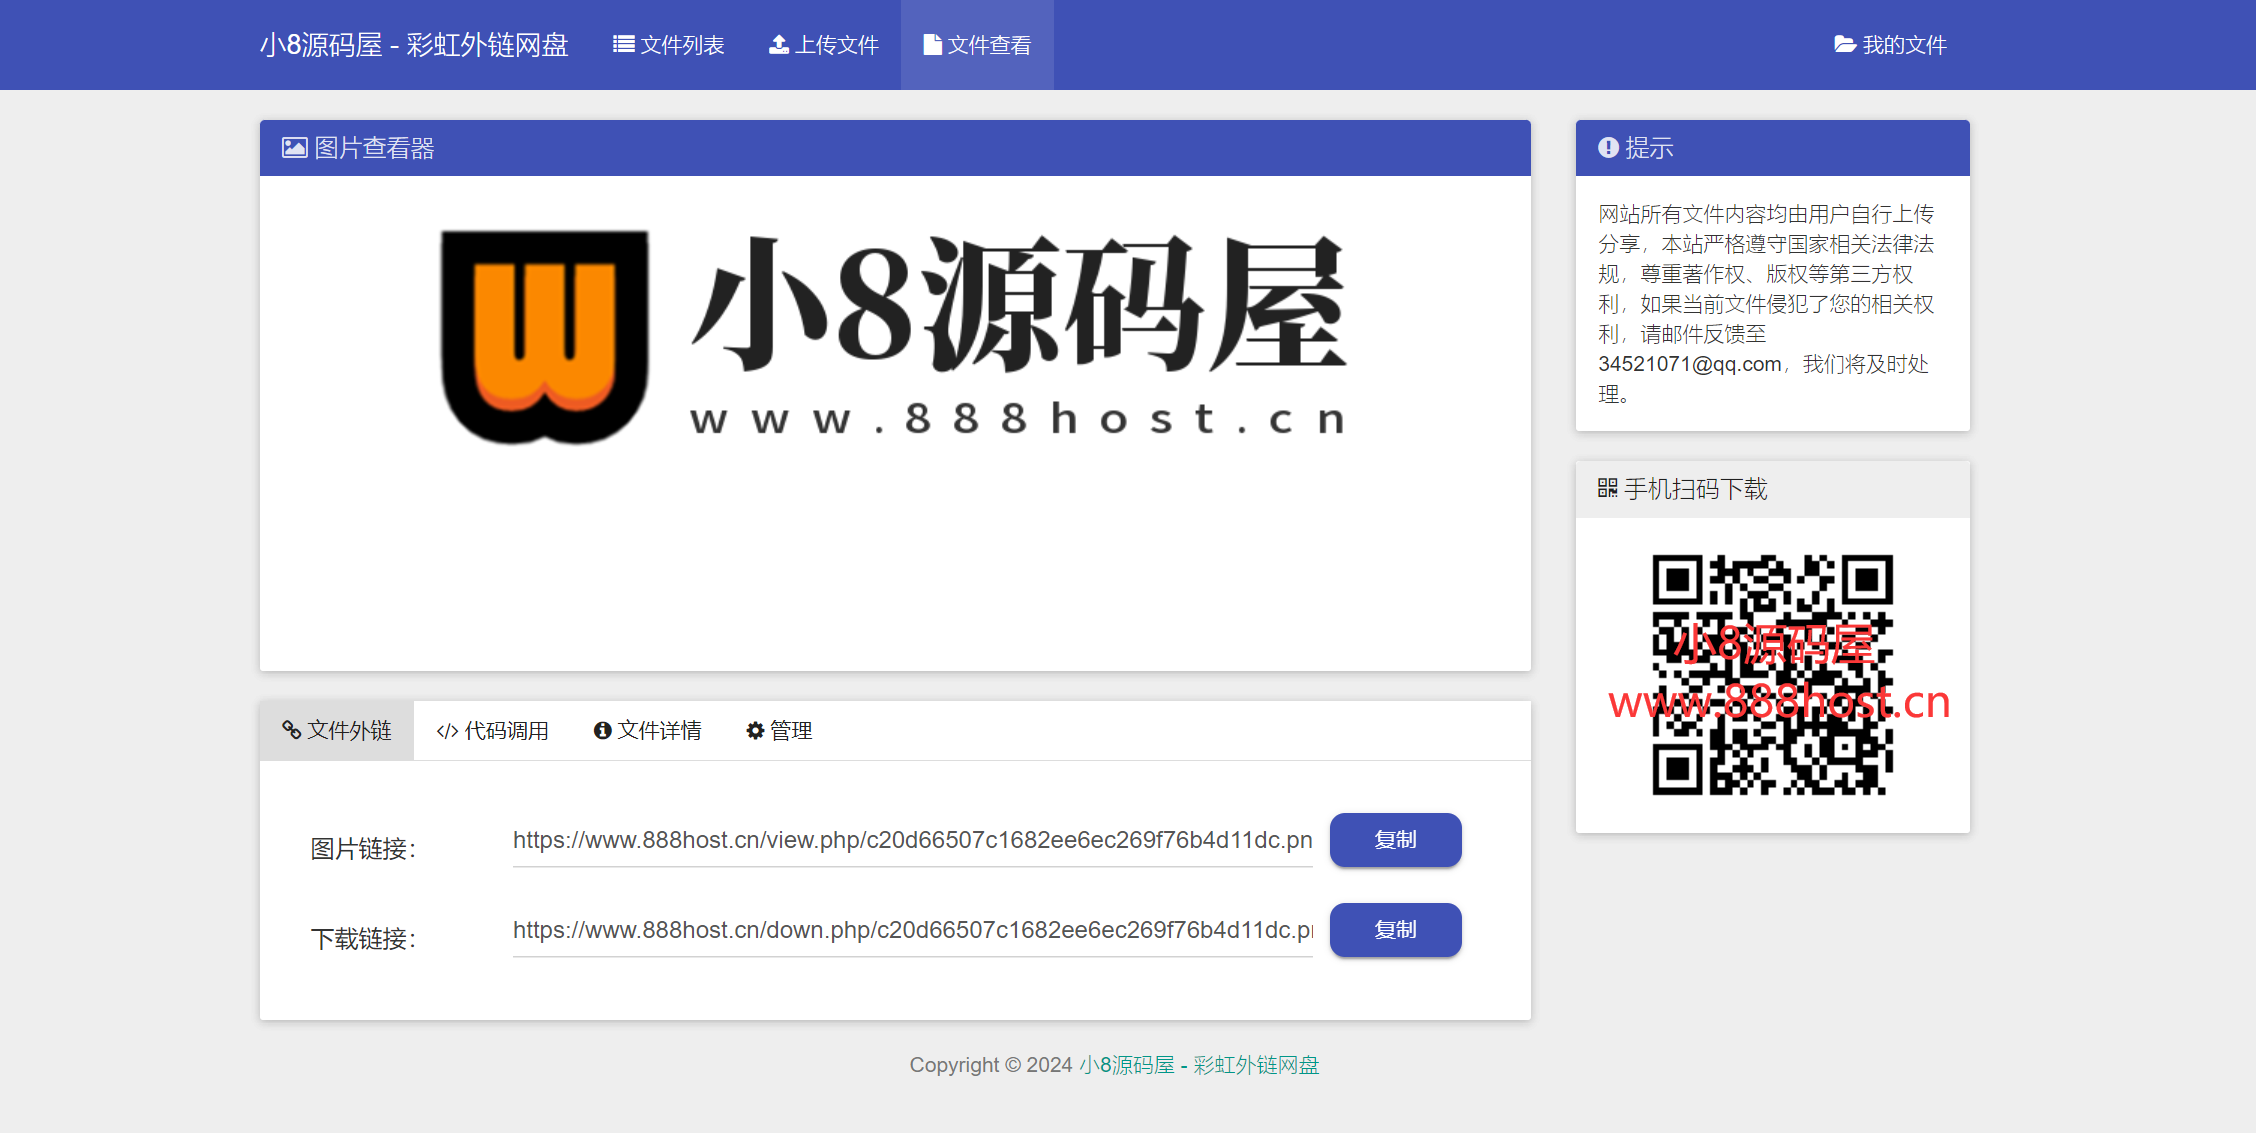Open the 管理 tab
This screenshot has width=2256, height=1133.
click(779, 731)
